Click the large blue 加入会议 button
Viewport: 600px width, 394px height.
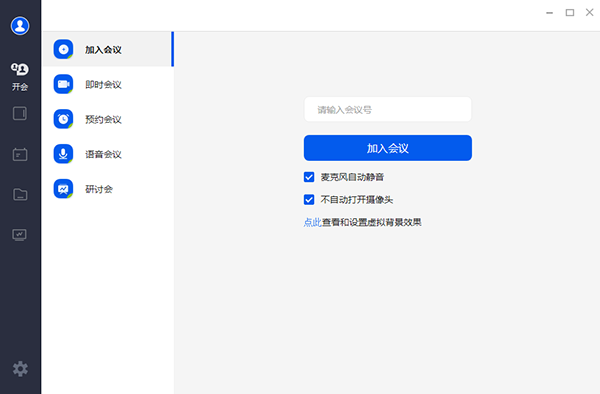[x=388, y=148]
